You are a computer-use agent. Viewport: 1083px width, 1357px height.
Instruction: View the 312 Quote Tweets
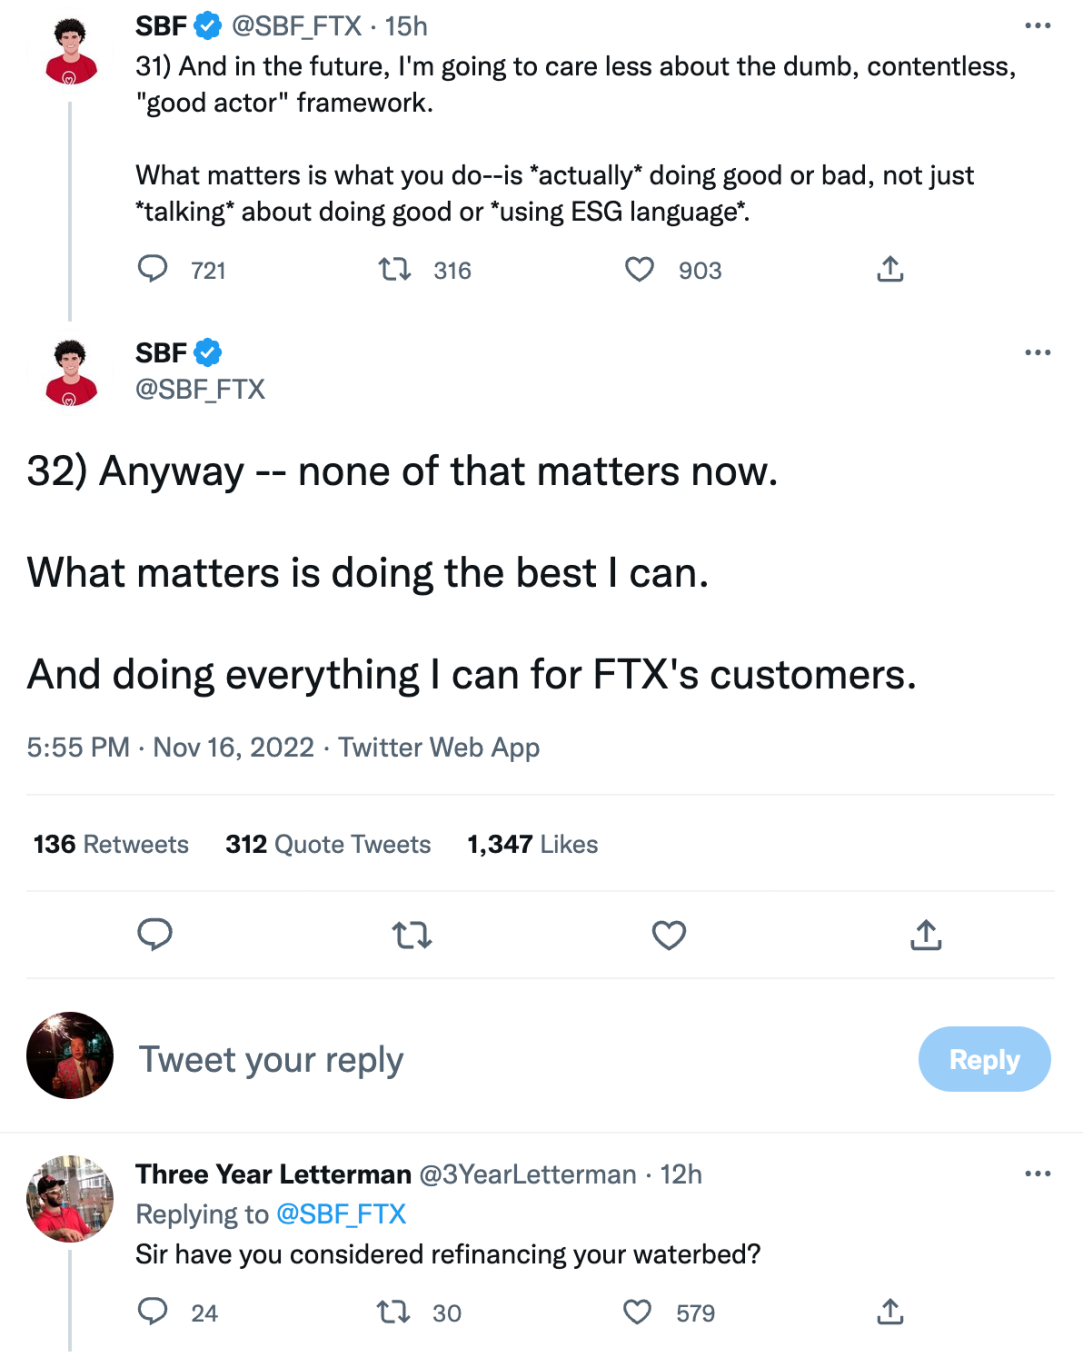[328, 844]
